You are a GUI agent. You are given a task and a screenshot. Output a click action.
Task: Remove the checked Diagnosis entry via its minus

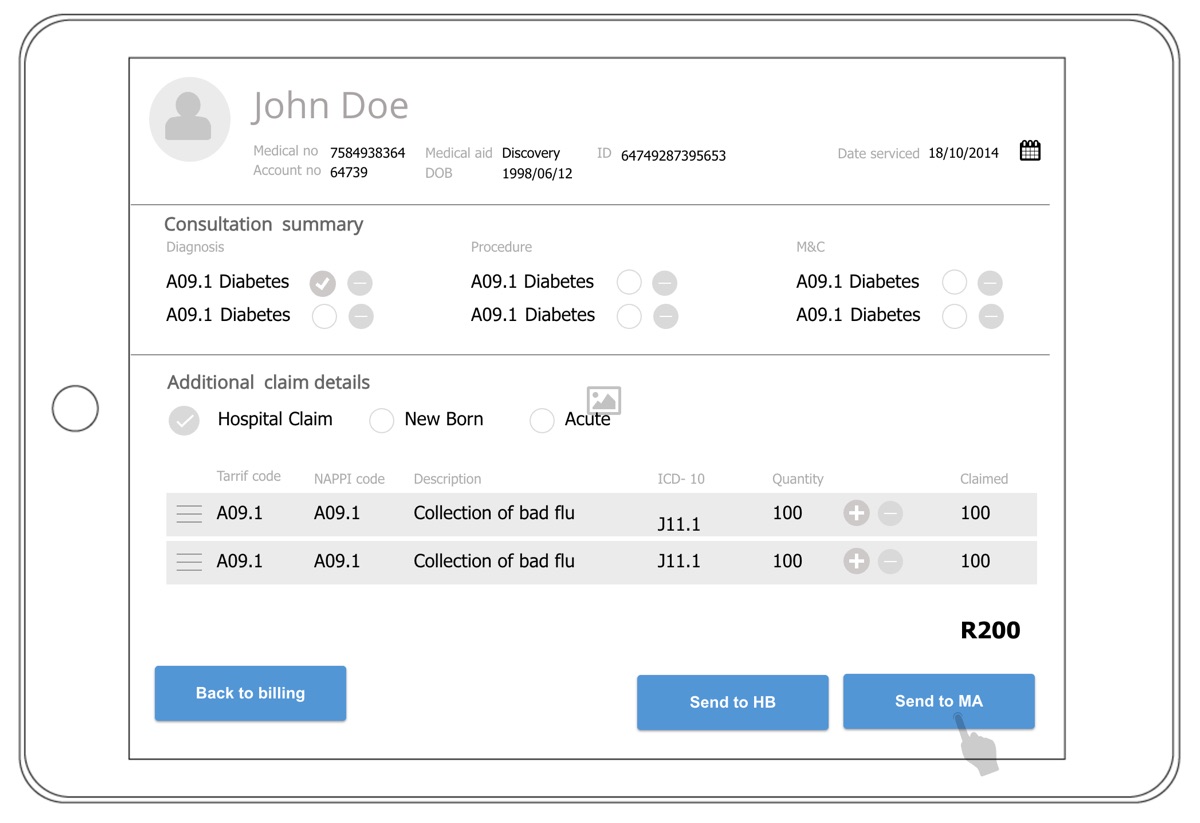tap(360, 283)
